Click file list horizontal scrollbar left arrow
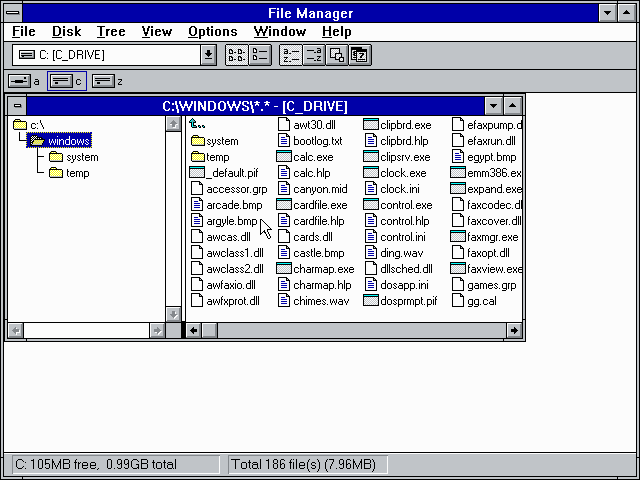The image size is (640, 480). pyautogui.click(x=194, y=331)
